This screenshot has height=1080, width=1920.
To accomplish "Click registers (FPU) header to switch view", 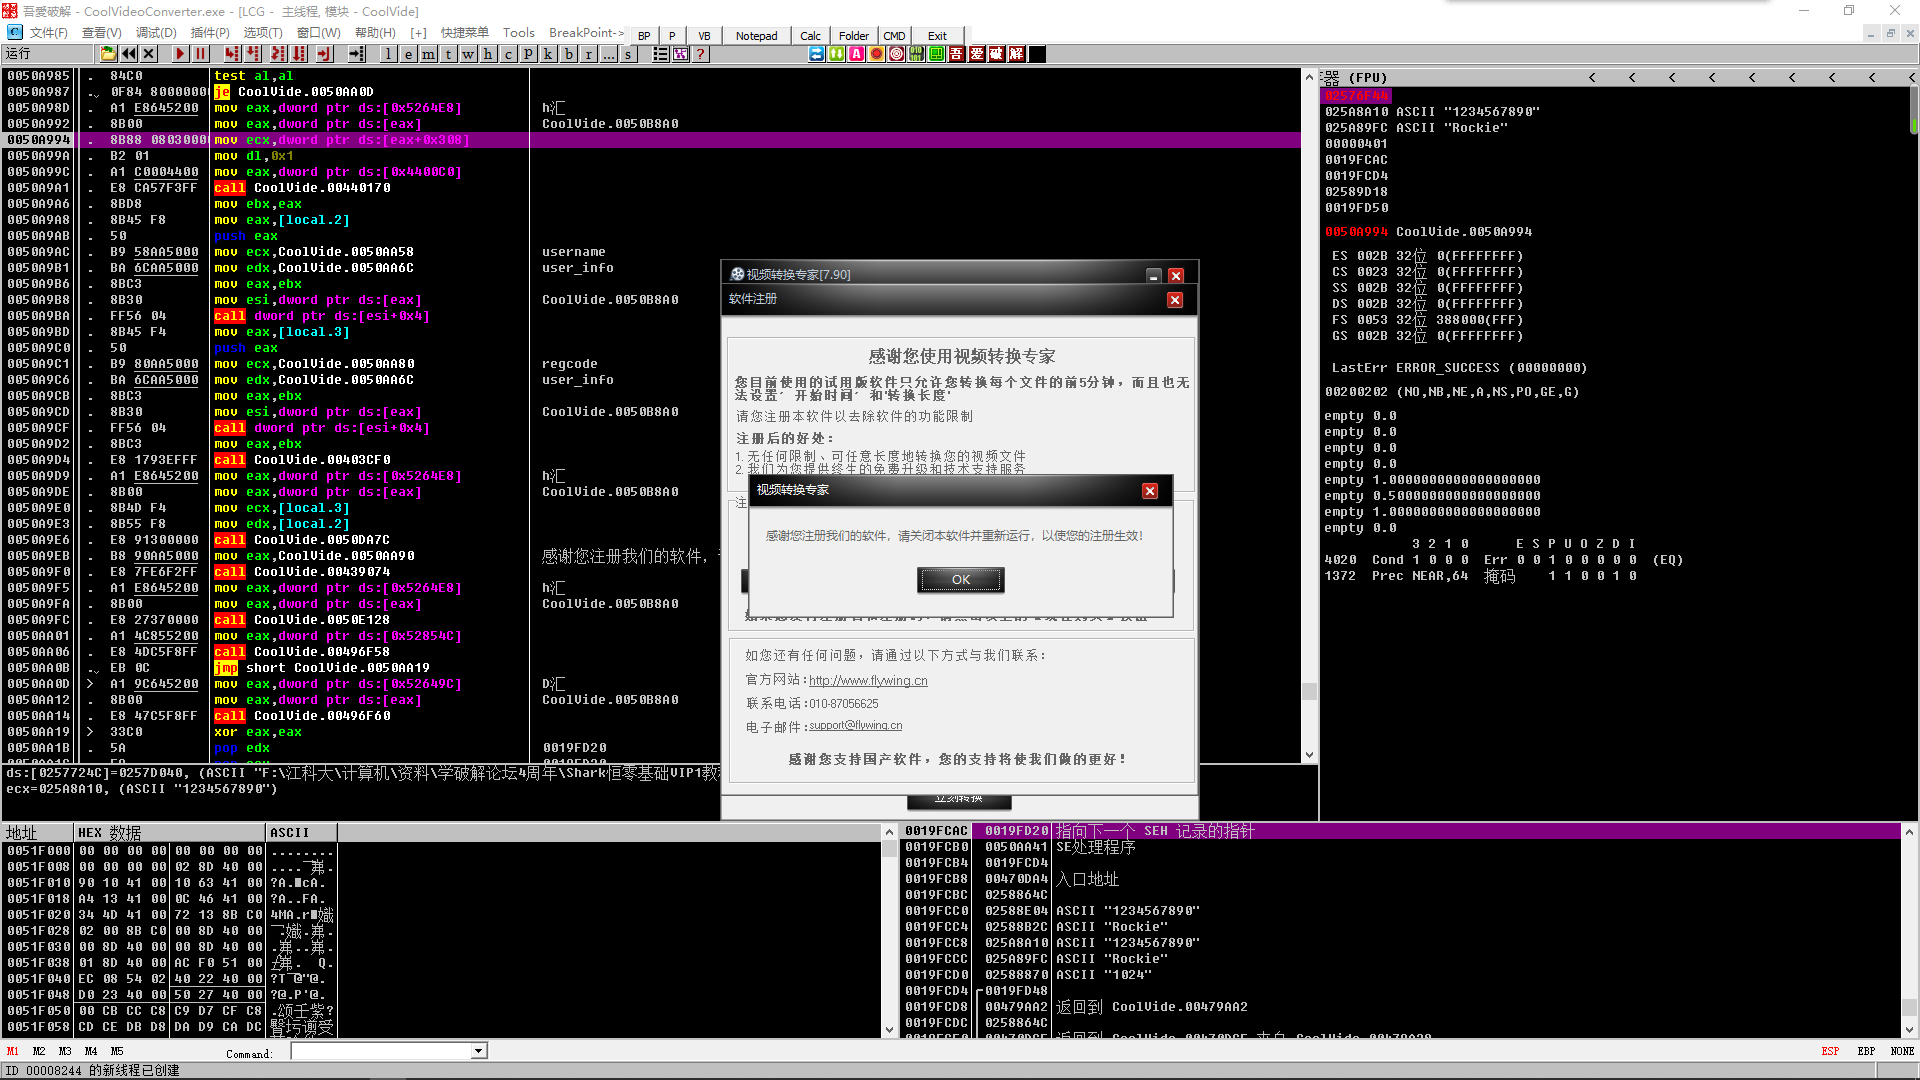I will click(x=1367, y=77).
